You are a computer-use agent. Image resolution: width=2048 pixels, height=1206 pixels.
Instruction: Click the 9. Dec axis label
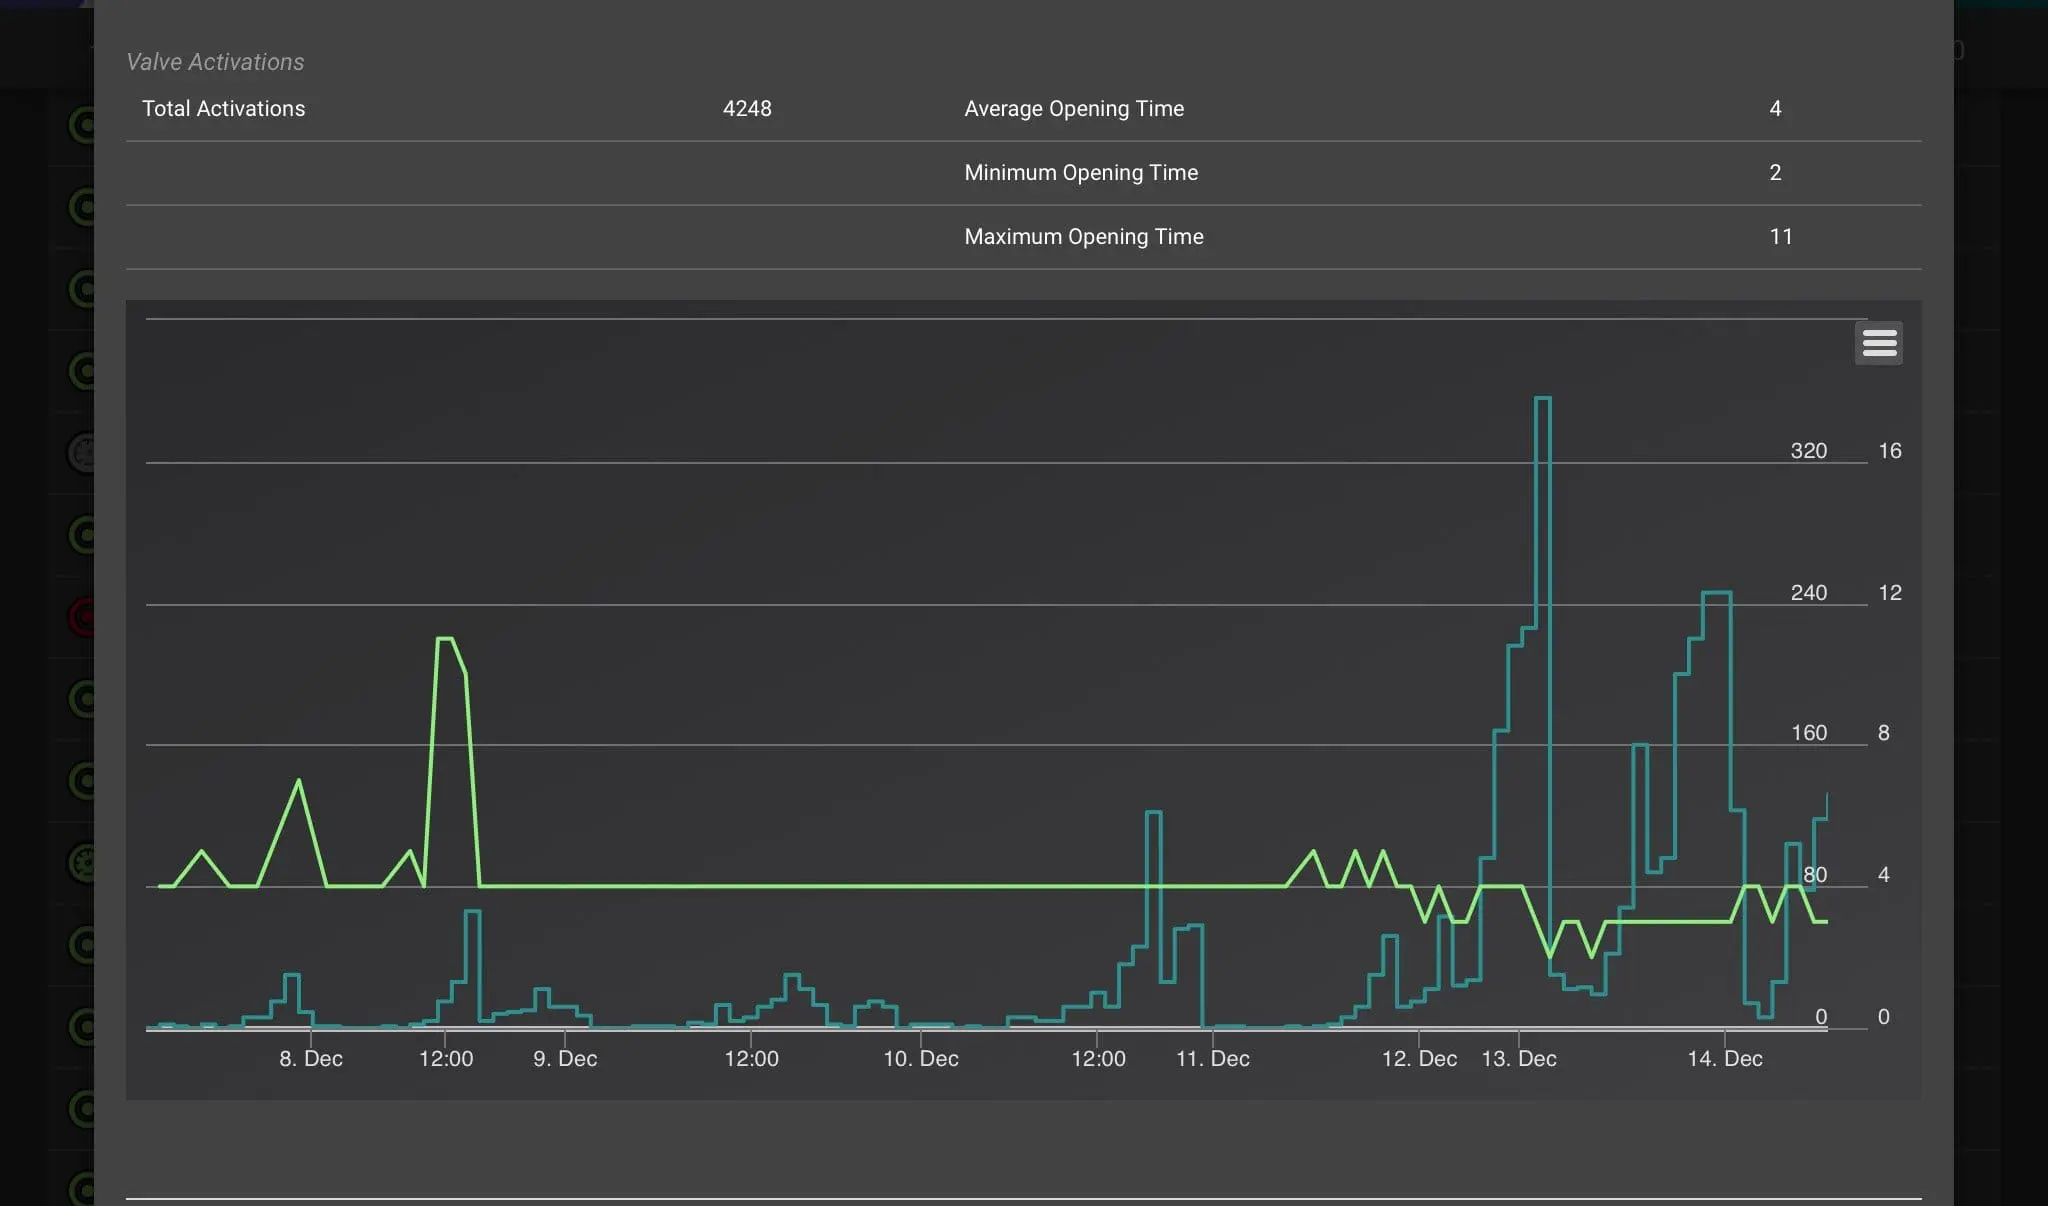click(x=565, y=1058)
